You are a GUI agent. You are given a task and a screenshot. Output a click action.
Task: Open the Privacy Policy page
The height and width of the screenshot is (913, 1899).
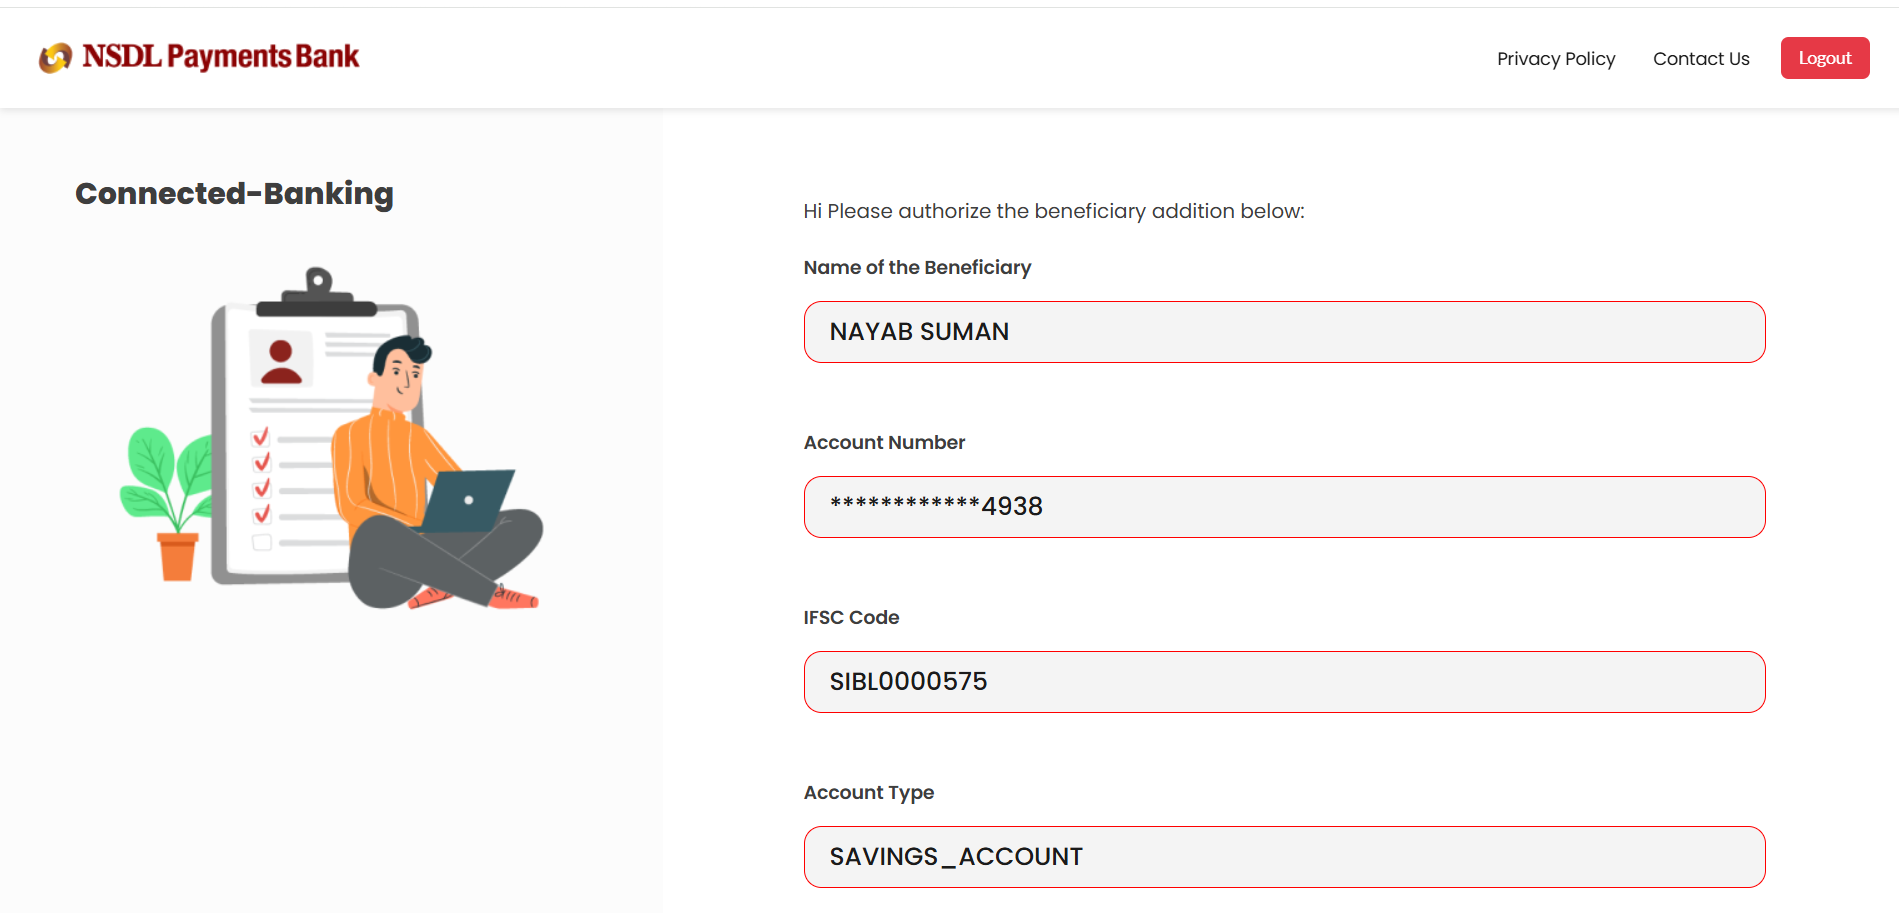(1555, 59)
